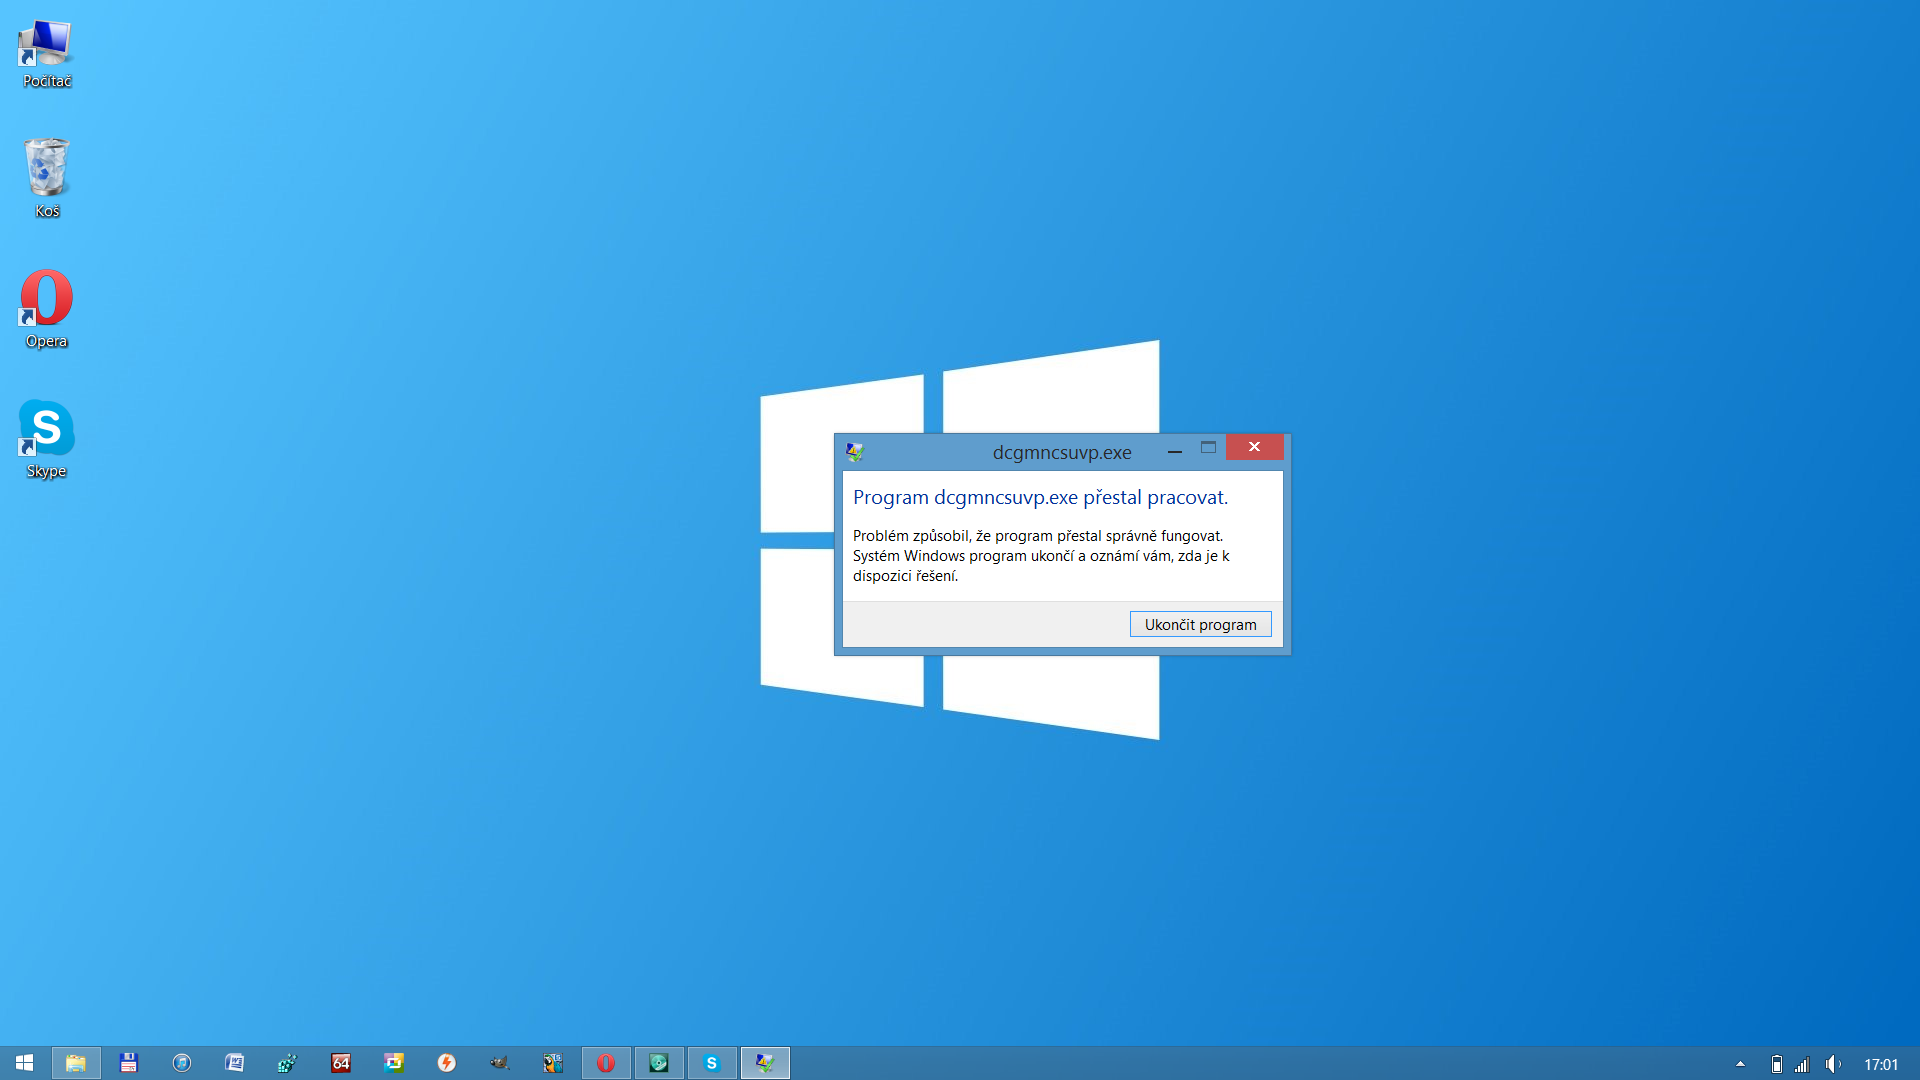Select the Opera desktop shortcut
The height and width of the screenshot is (1080, 1920).
point(46,308)
